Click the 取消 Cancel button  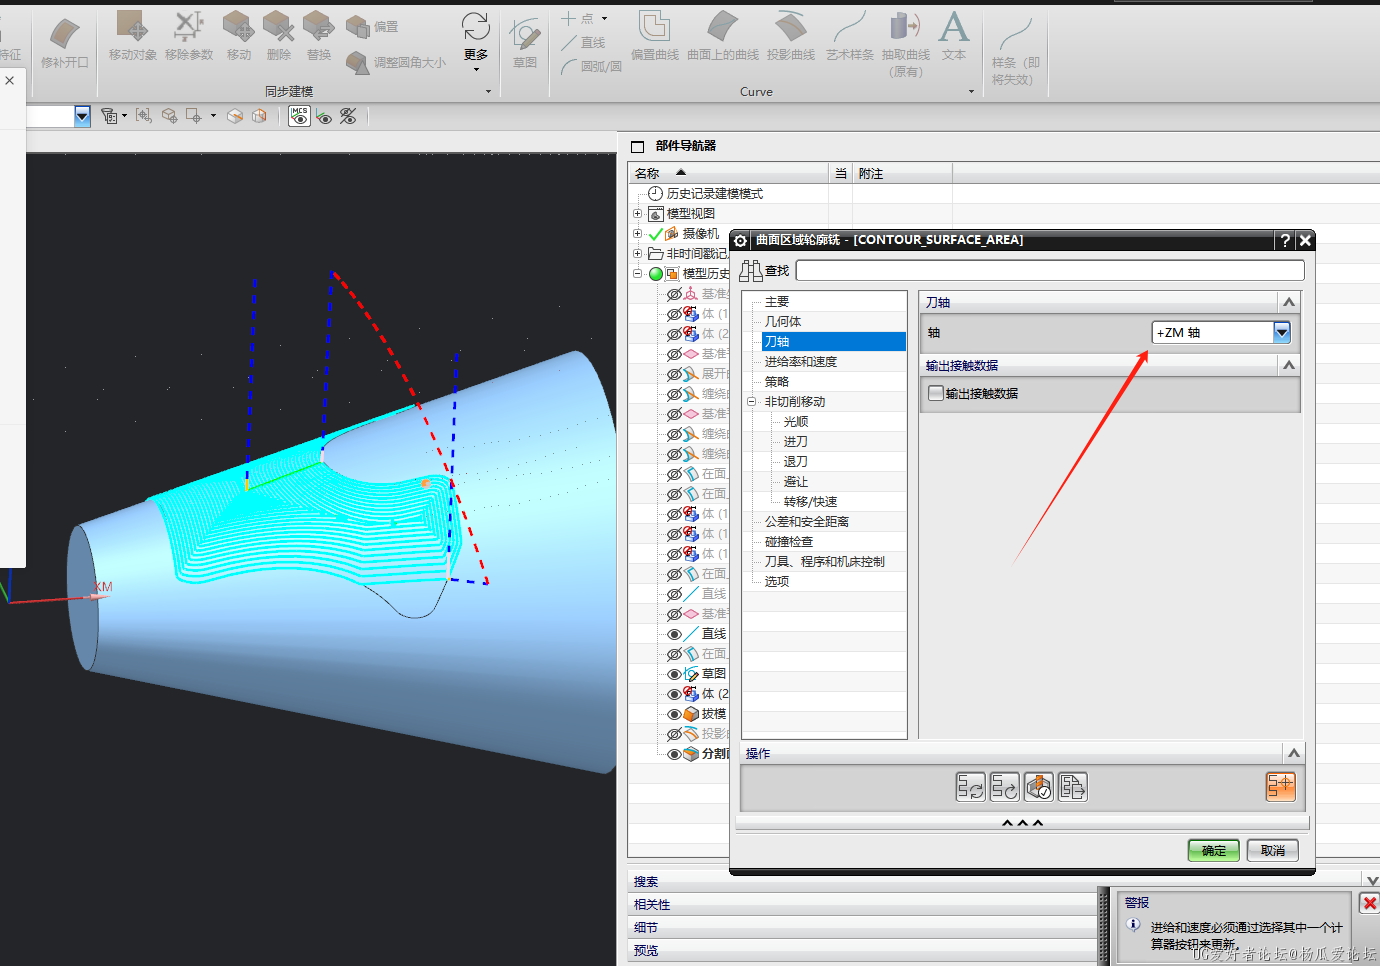(x=1272, y=850)
